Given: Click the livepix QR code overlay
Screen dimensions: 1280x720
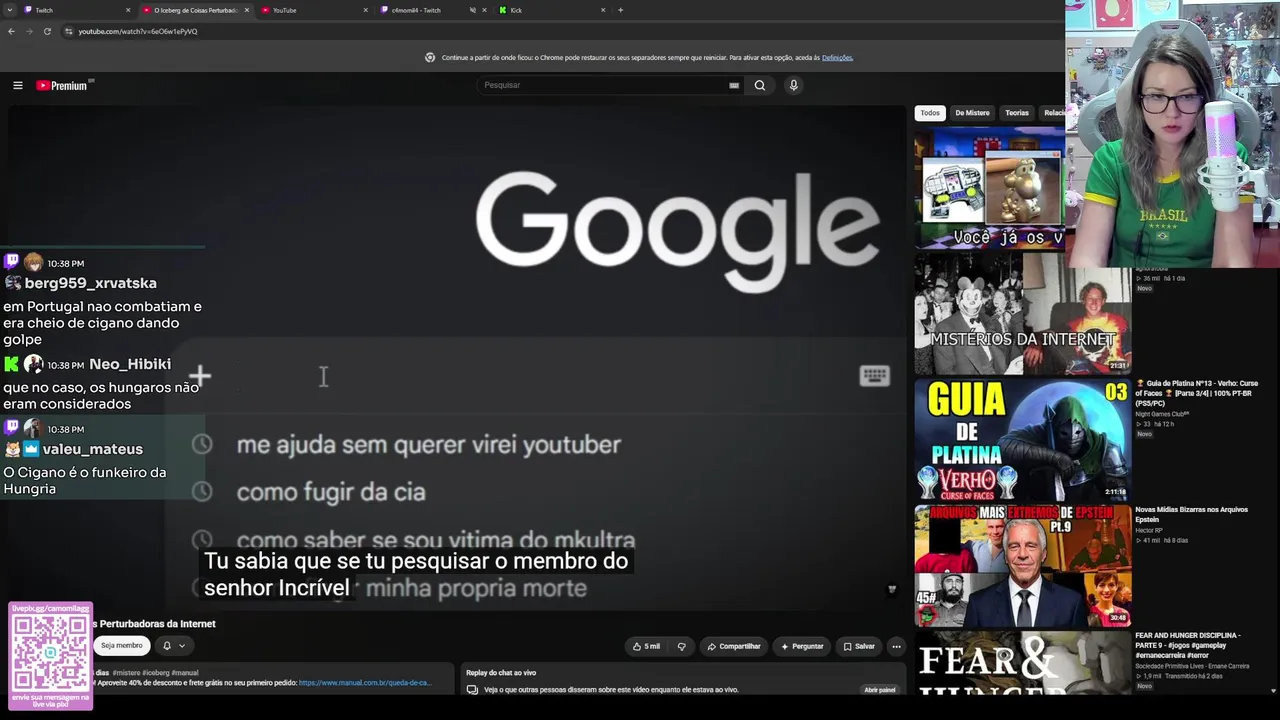Looking at the screenshot, I should (50, 656).
